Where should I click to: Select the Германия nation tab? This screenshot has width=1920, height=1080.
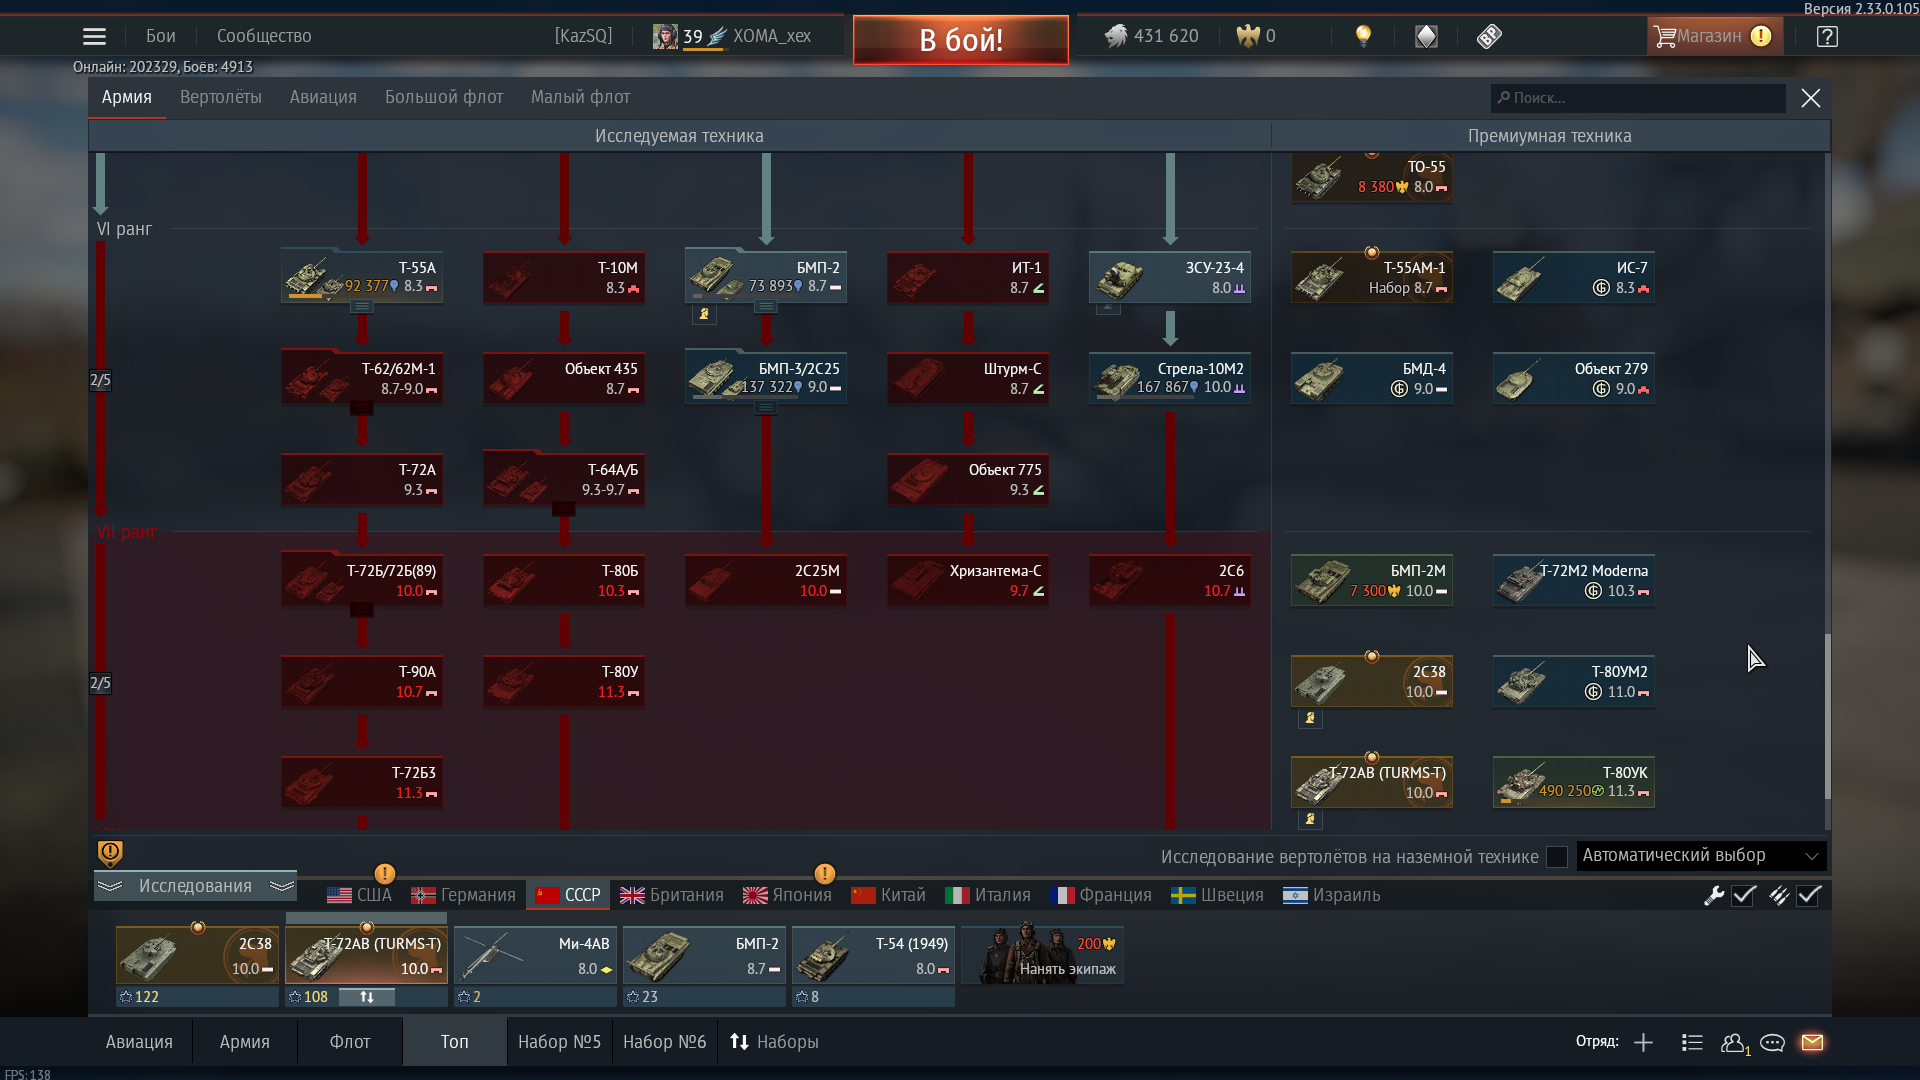(464, 895)
